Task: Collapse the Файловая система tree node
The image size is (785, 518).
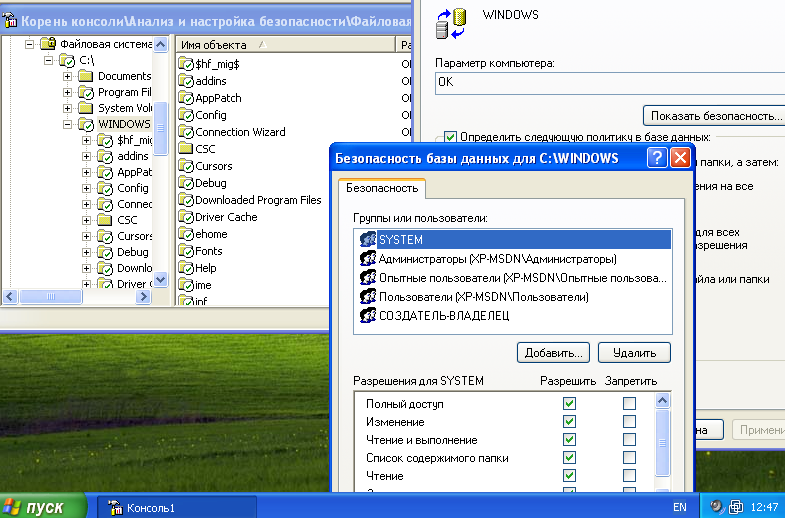Action: (x=30, y=44)
